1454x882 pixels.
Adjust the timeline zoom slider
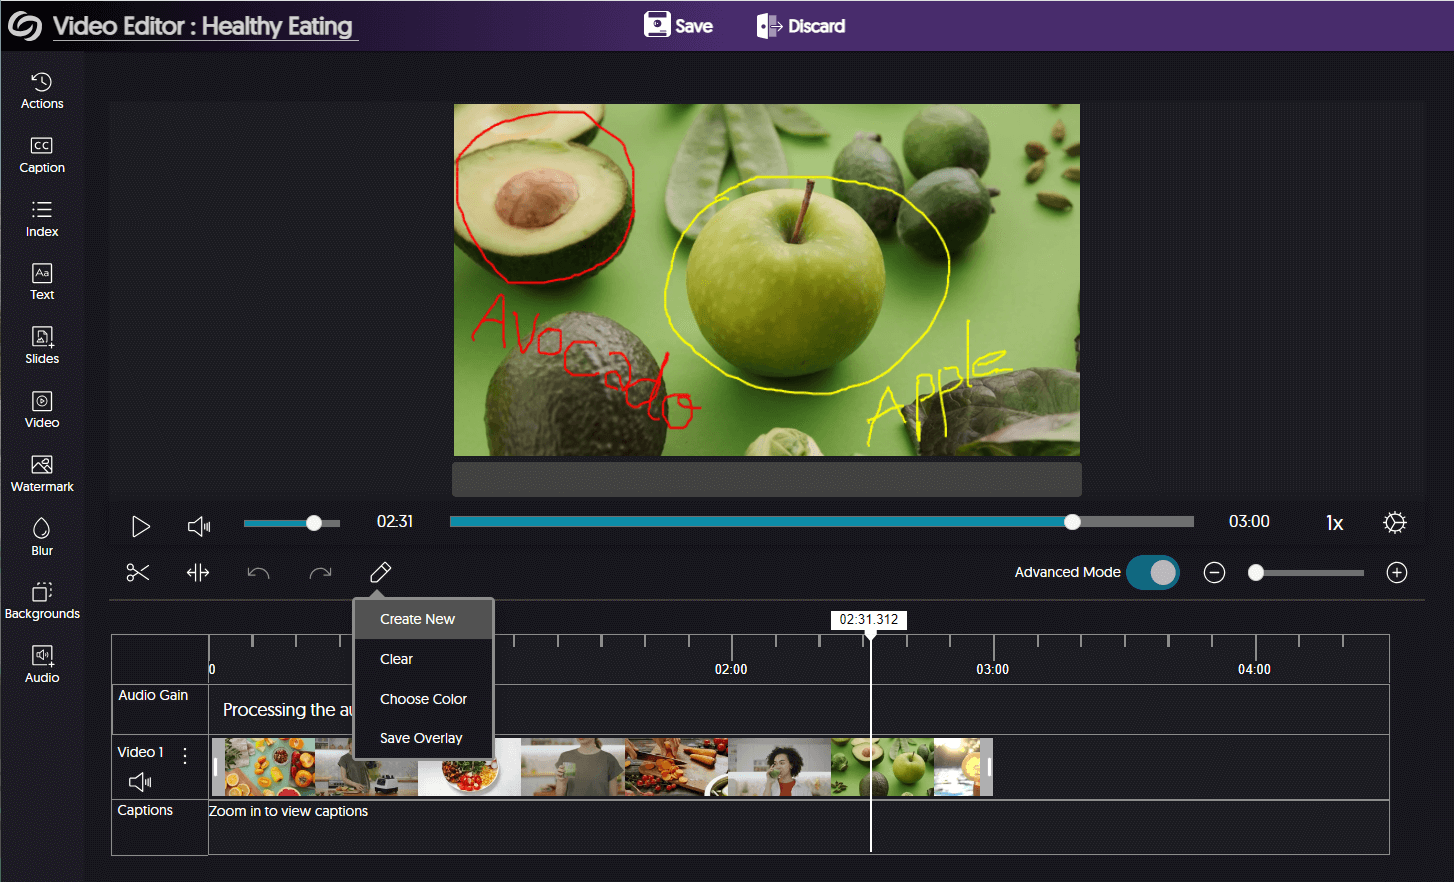tap(1306, 573)
